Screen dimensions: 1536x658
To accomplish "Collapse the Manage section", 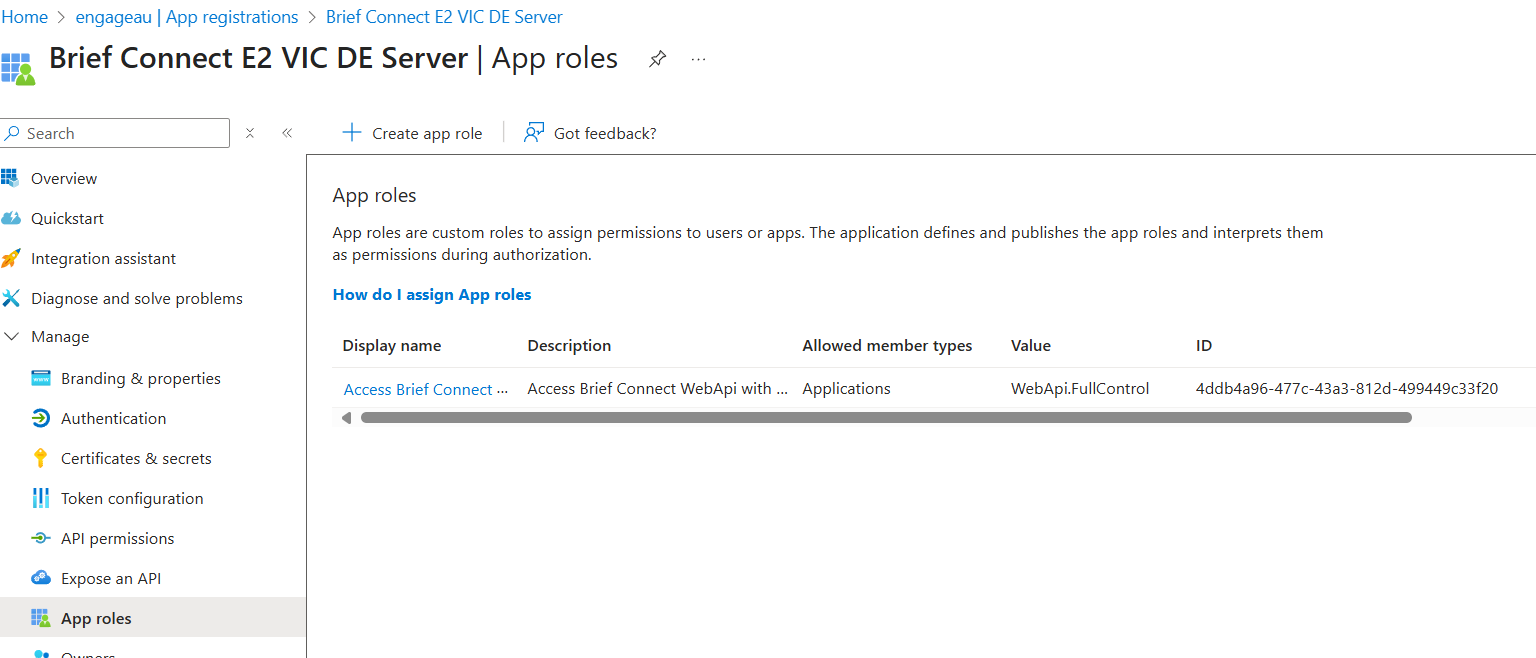I will [12, 337].
